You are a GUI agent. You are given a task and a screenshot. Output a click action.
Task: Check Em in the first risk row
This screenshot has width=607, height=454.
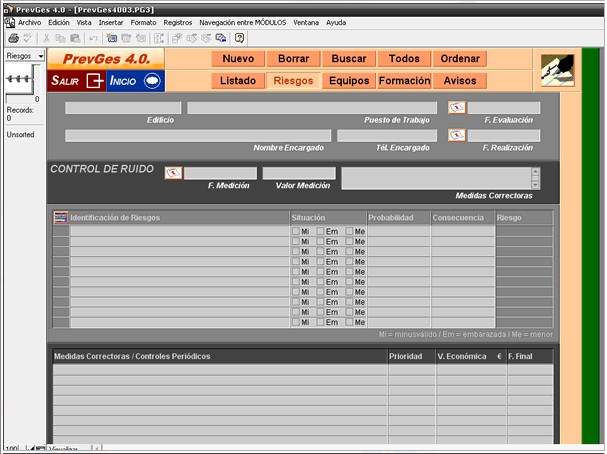pos(321,231)
